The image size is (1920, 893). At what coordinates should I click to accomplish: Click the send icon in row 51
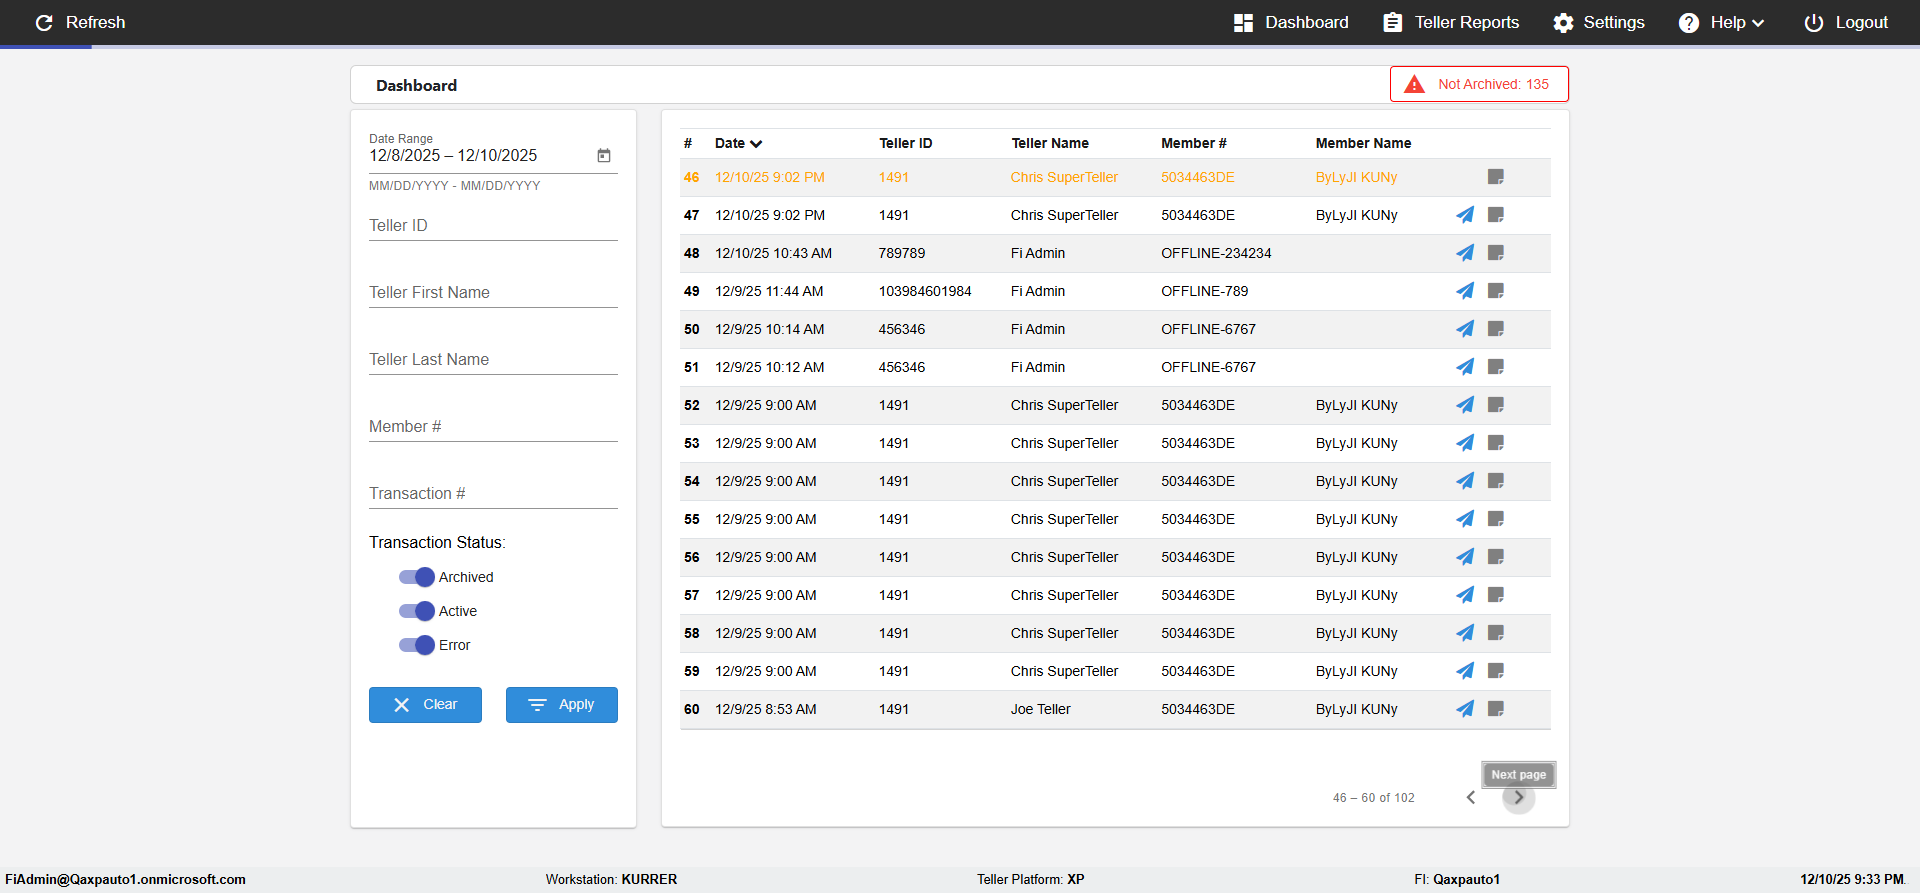[1465, 367]
